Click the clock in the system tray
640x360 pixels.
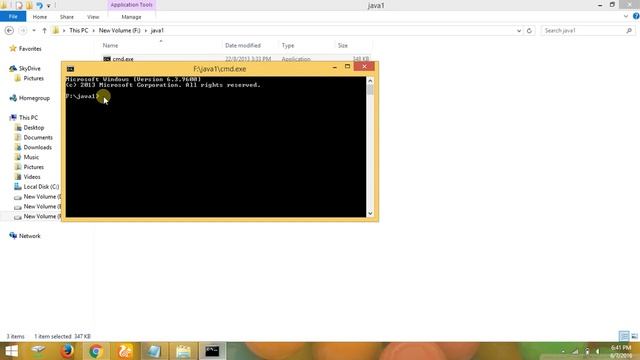[x=620, y=351]
